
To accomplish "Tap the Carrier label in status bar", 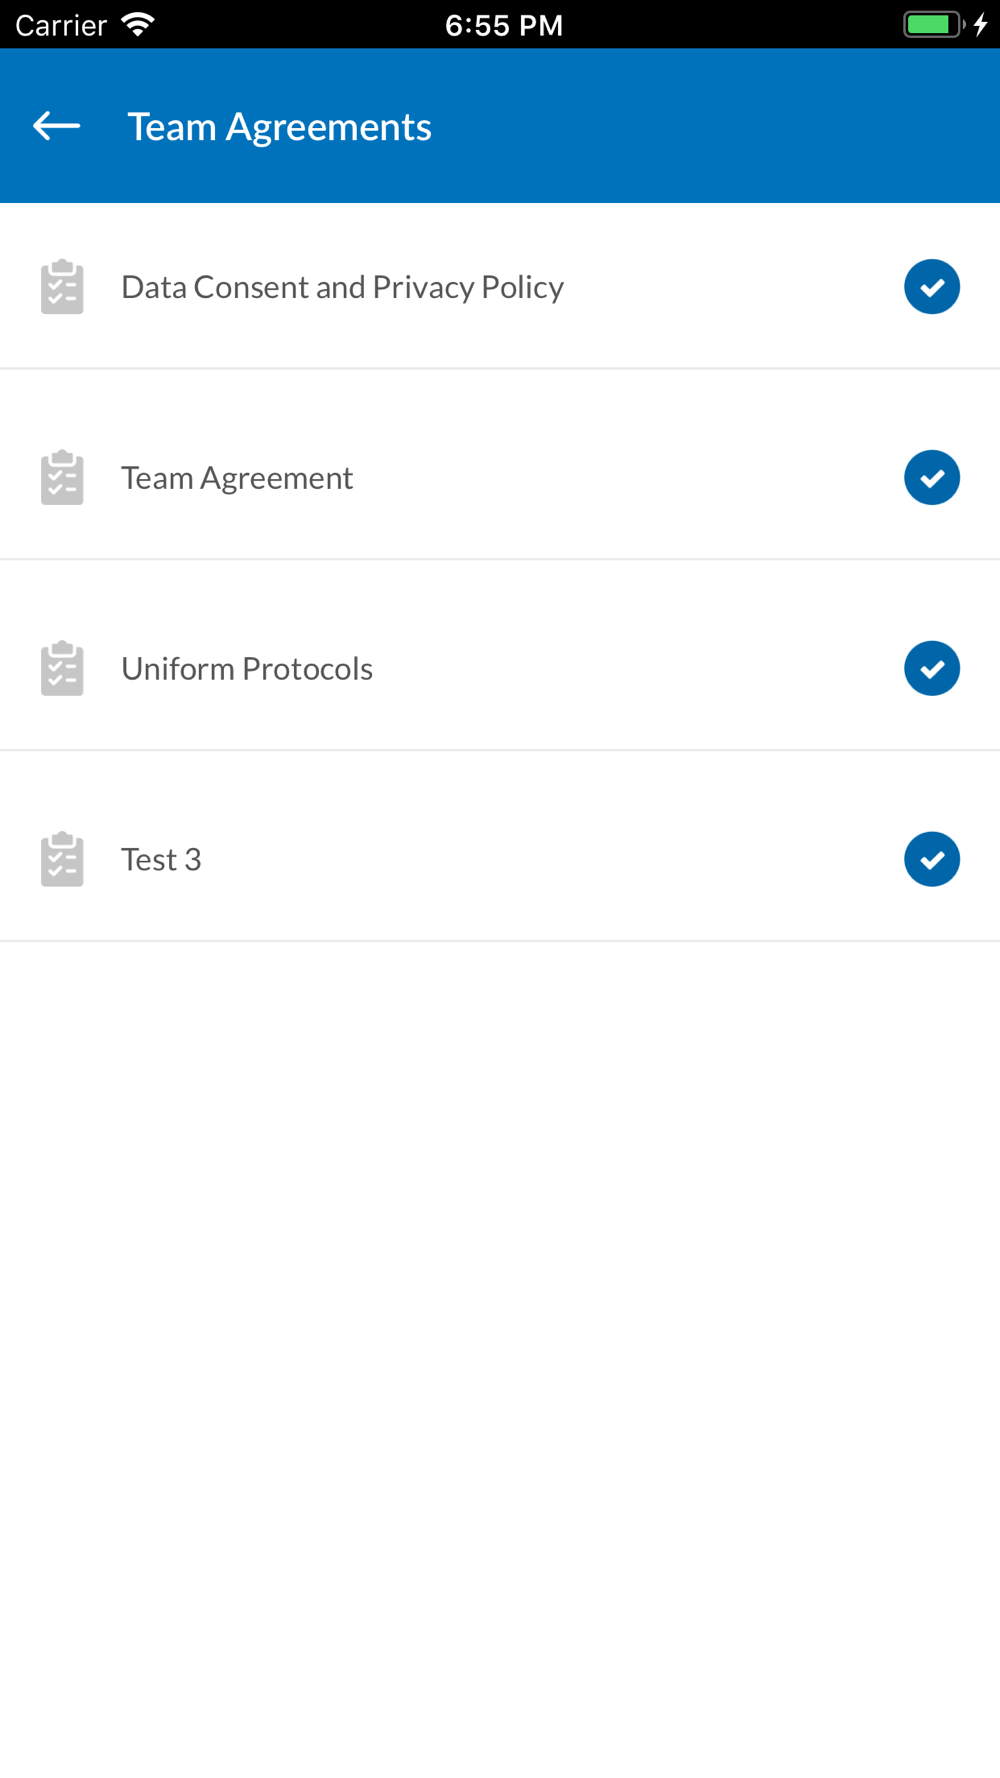I will coord(61,25).
